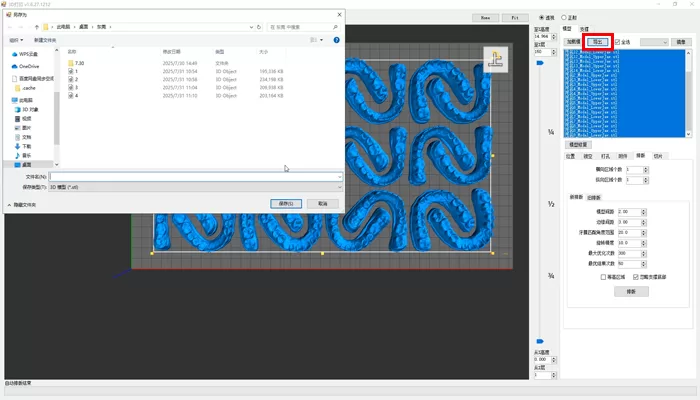Click the 保存(S) save button
Image resolution: width=700 pixels, height=400 pixels.
pos(286,204)
